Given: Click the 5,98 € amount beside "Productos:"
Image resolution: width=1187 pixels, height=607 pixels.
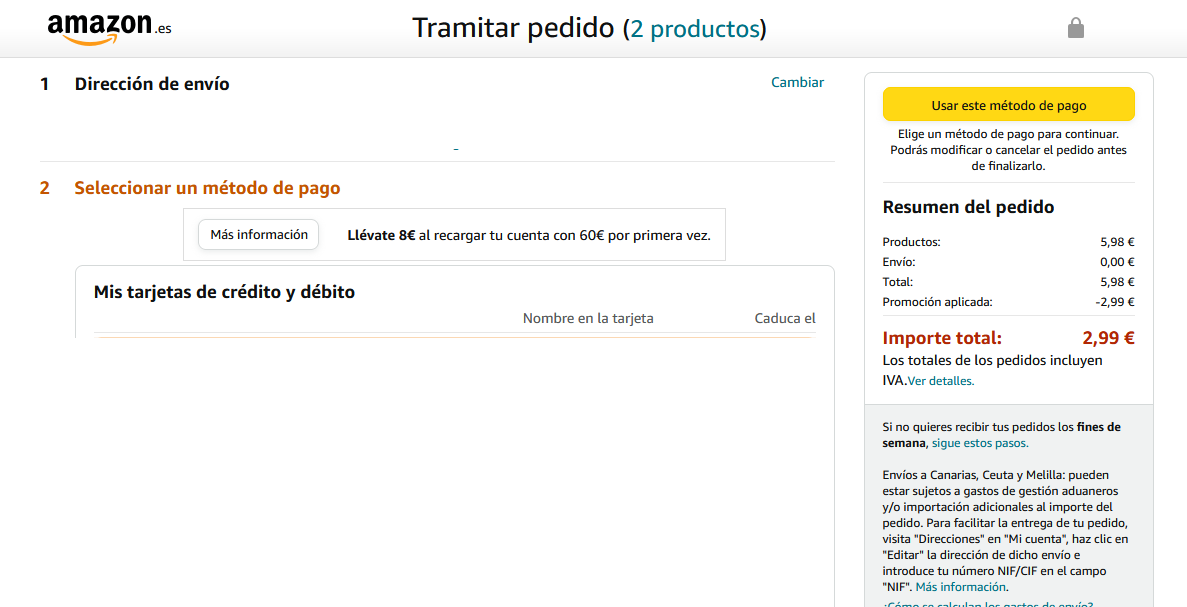Looking at the screenshot, I should pyautogui.click(x=1117, y=242).
